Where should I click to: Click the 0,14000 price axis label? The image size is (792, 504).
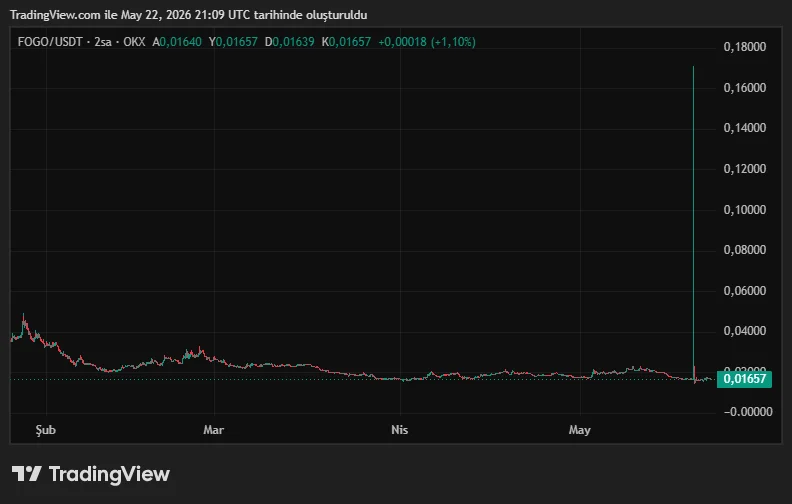[745, 128]
